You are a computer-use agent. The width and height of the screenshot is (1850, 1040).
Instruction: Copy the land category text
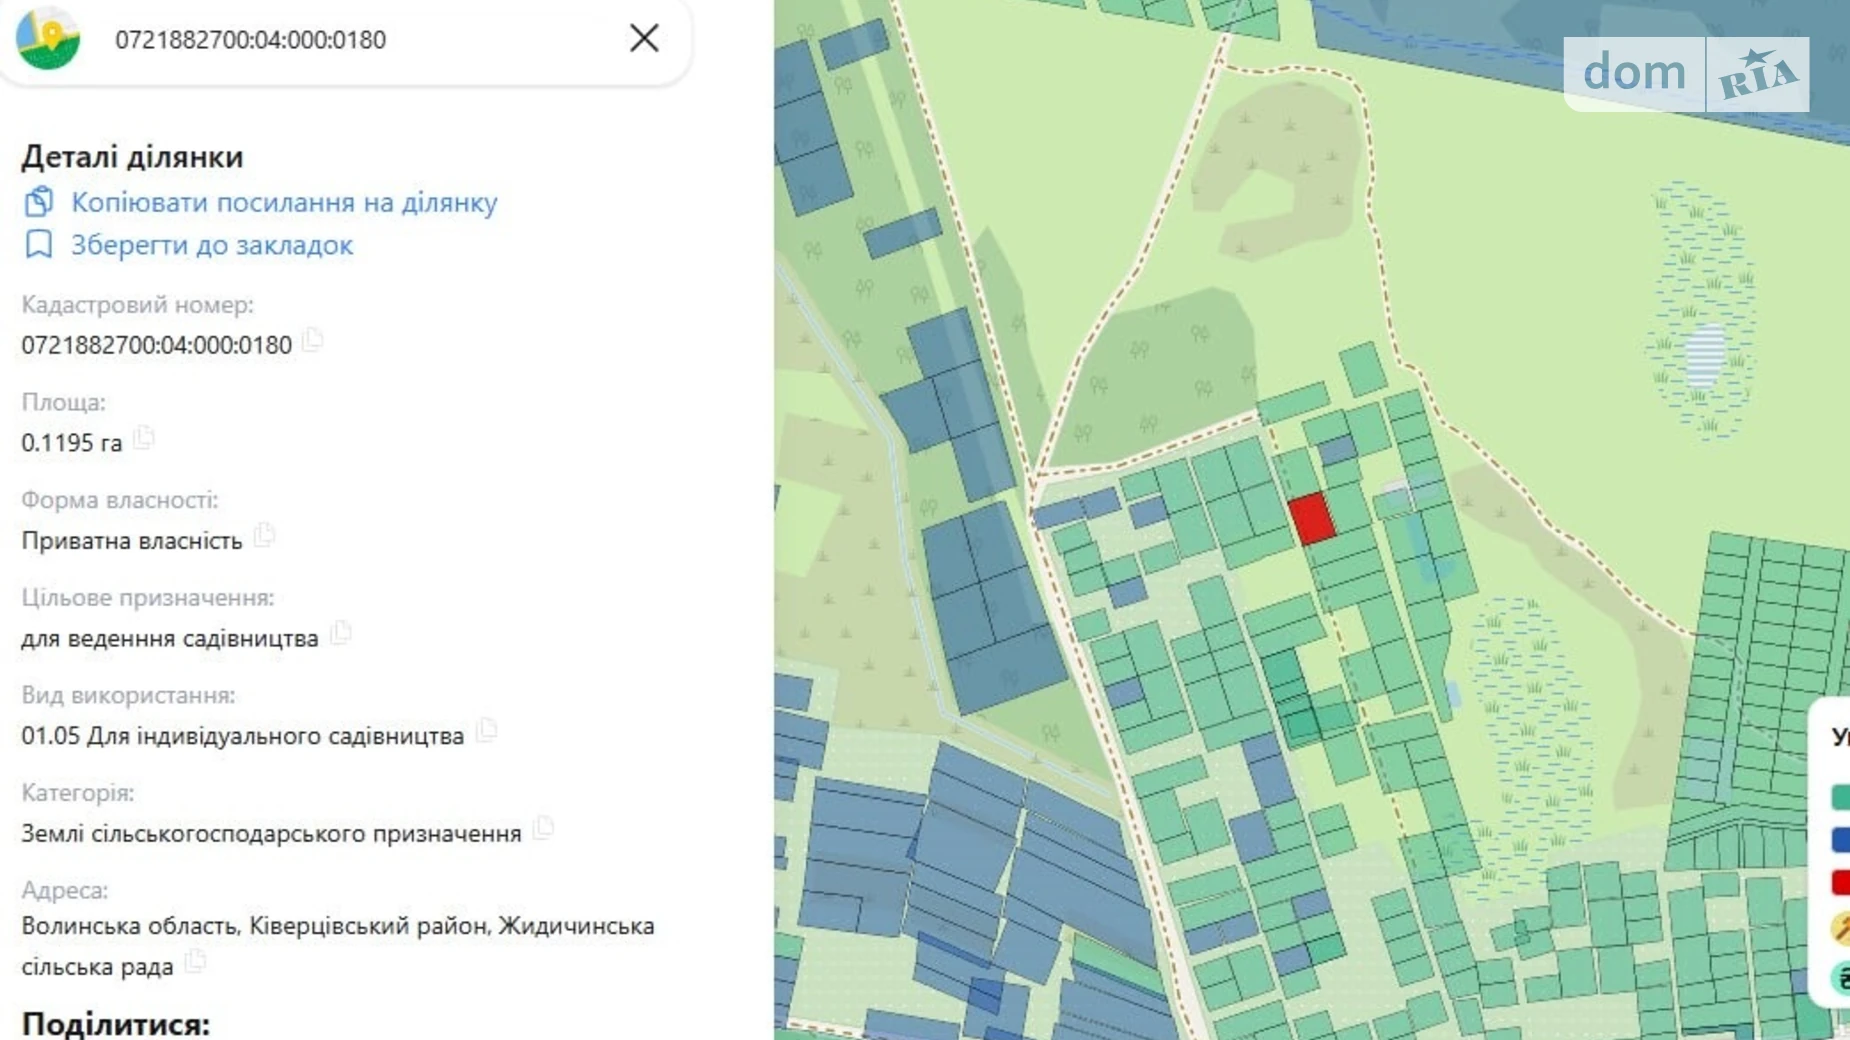pos(545,829)
